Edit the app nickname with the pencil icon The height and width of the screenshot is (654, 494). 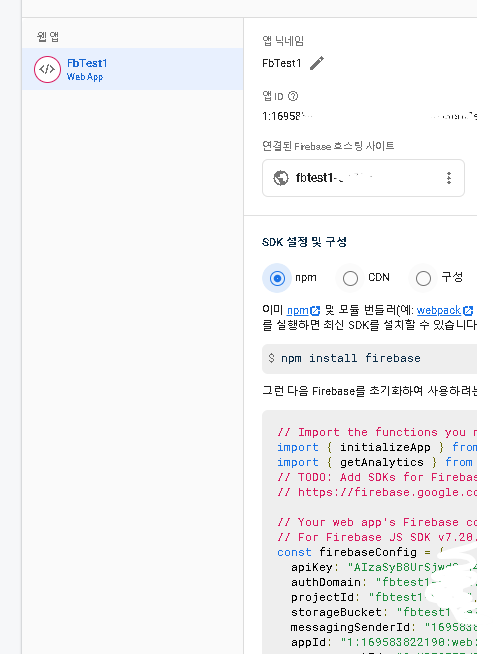(x=317, y=63)
